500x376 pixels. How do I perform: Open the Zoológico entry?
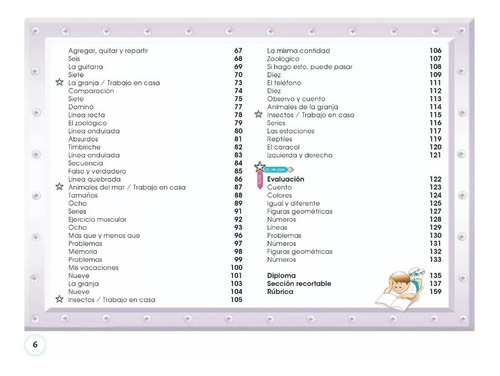coord(283,59)
